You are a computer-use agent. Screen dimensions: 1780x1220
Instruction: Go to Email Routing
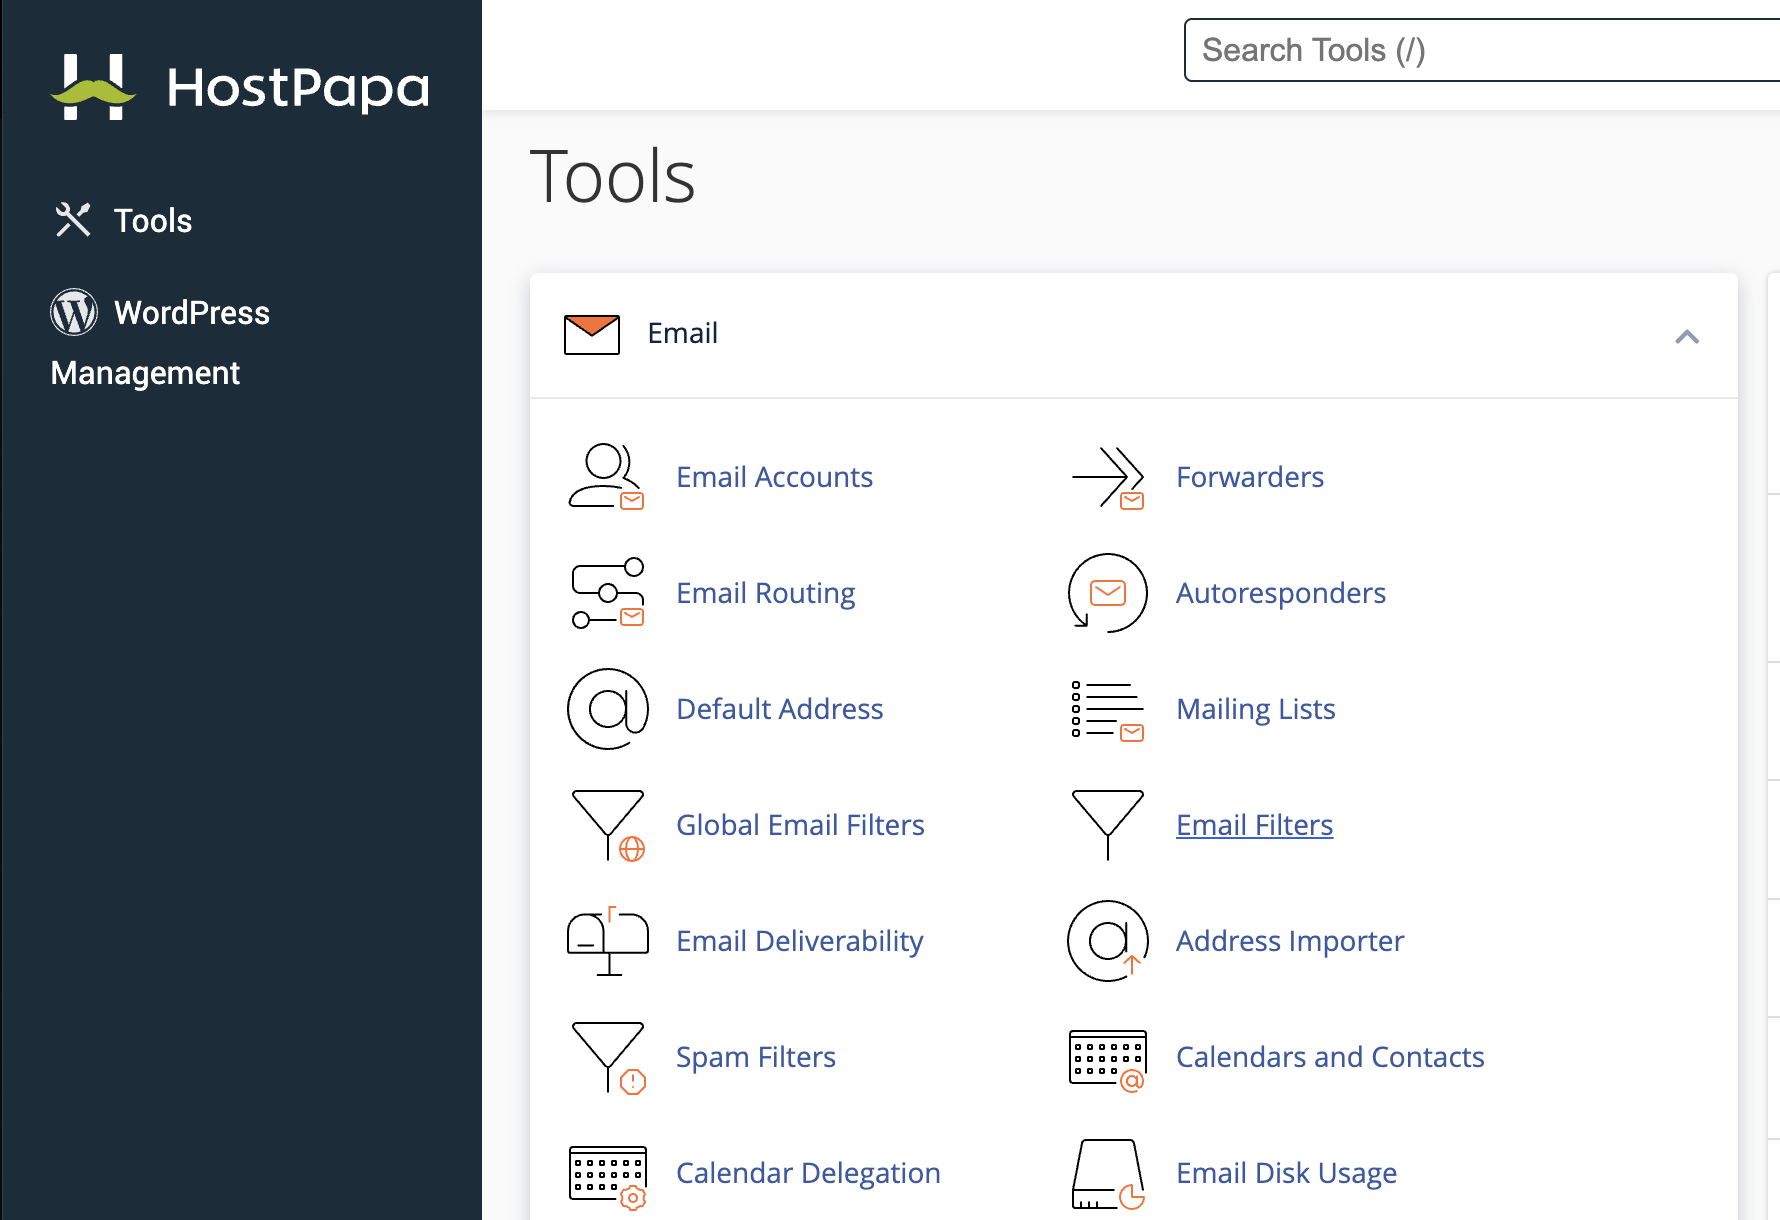(766, 593)
